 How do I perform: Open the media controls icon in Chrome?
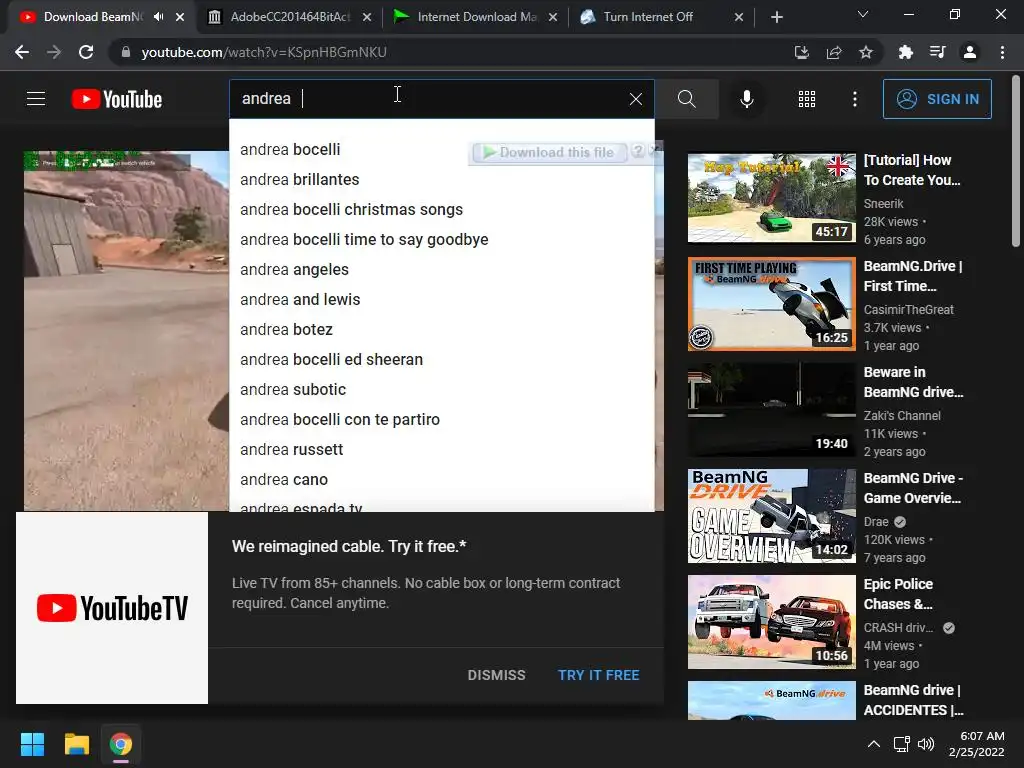click(x=937, y=52)
